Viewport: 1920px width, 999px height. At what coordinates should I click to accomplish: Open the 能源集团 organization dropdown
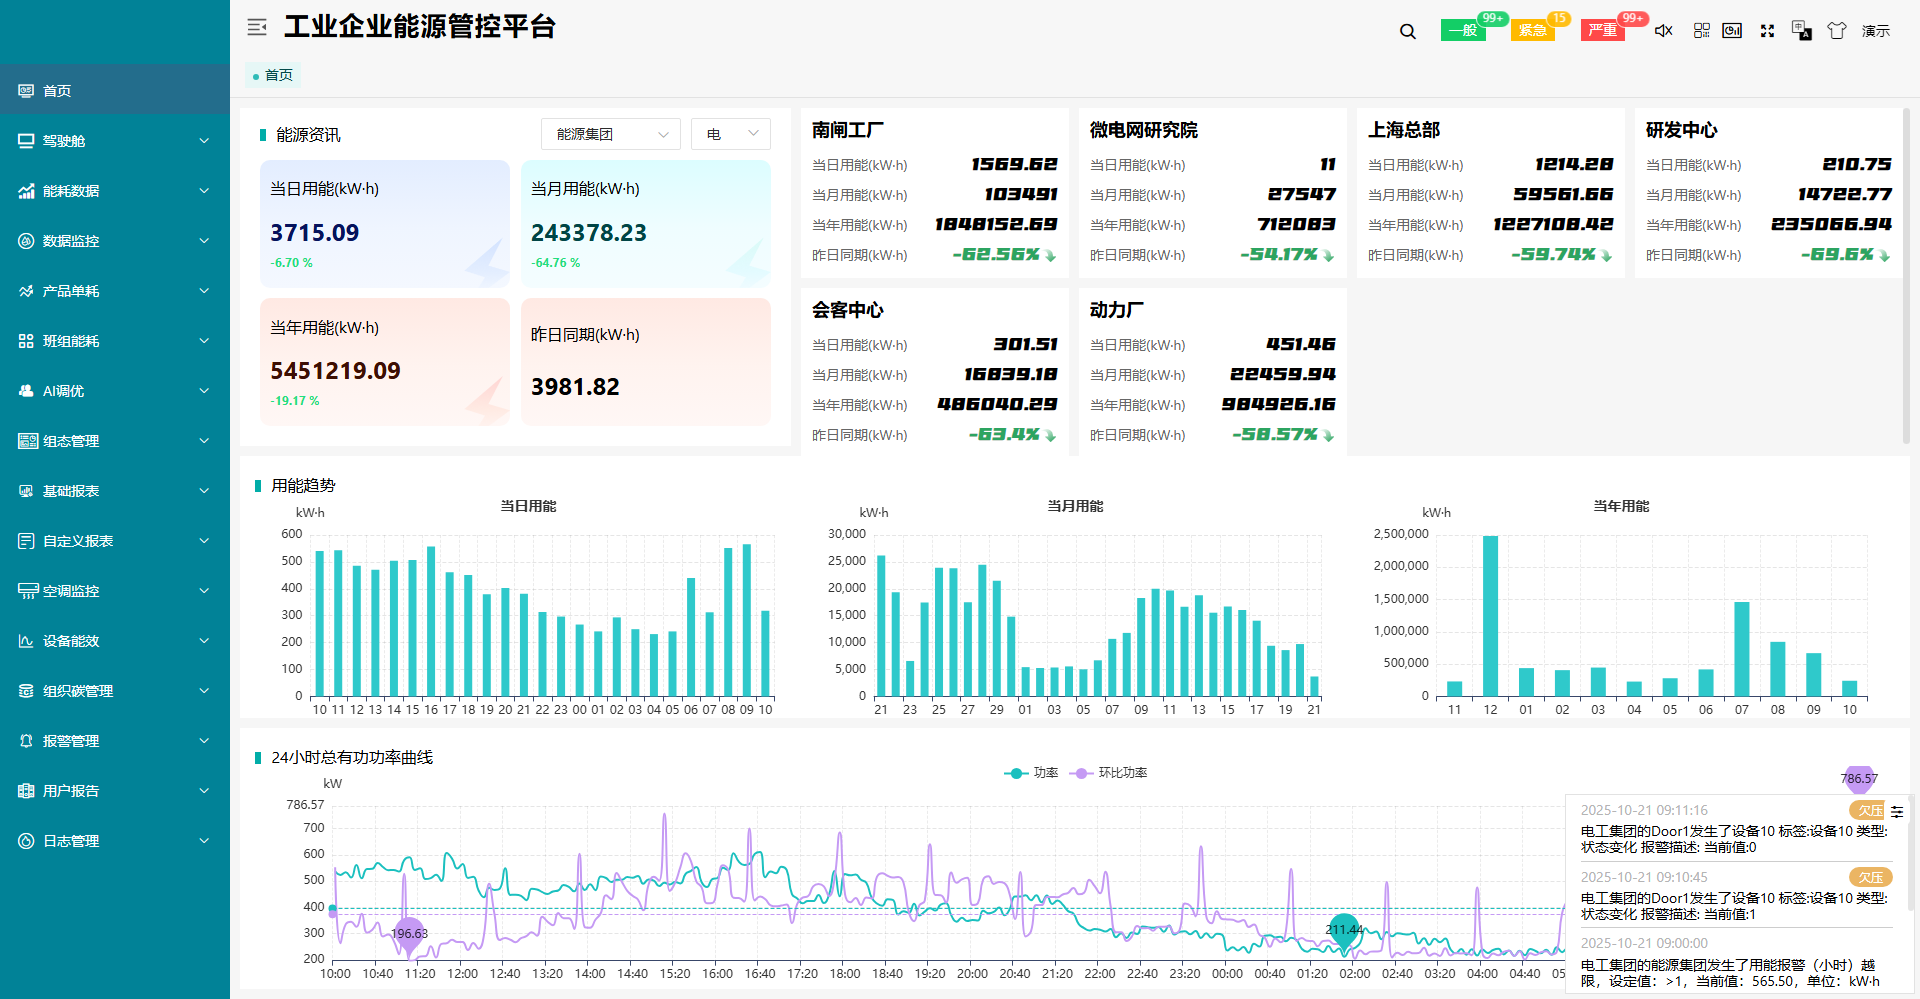point(611,134)
